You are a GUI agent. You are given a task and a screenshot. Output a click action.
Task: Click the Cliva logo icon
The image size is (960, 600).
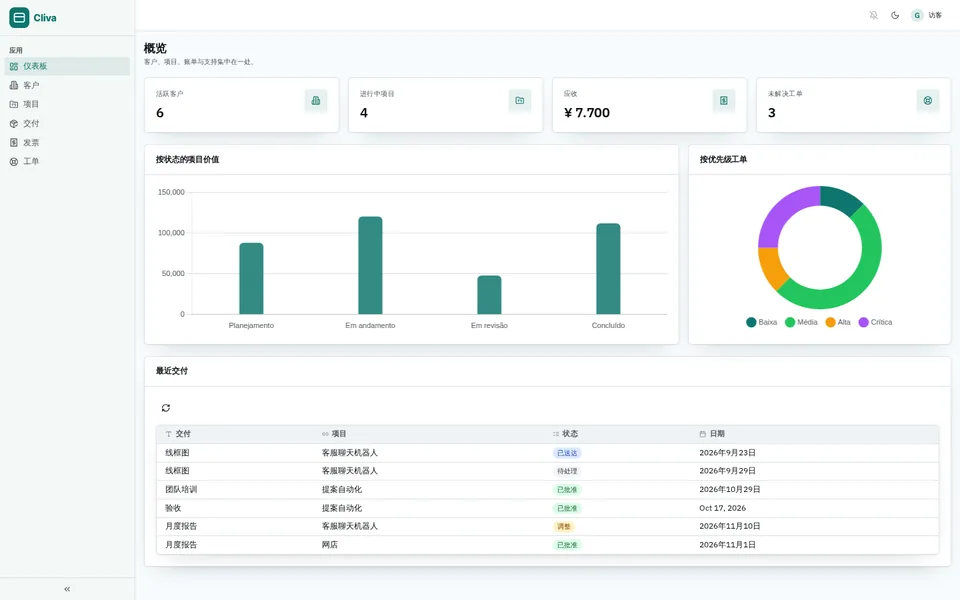pos(19,18)
